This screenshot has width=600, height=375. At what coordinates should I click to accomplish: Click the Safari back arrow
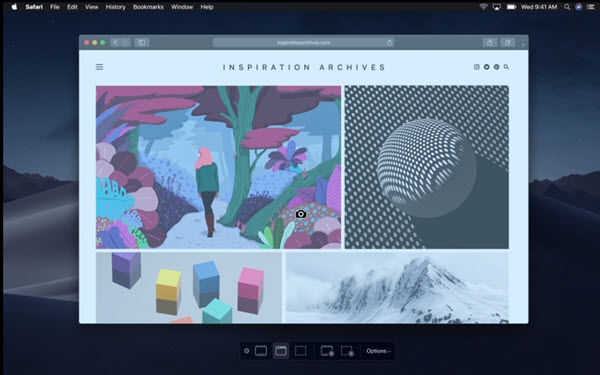[116, 42]
